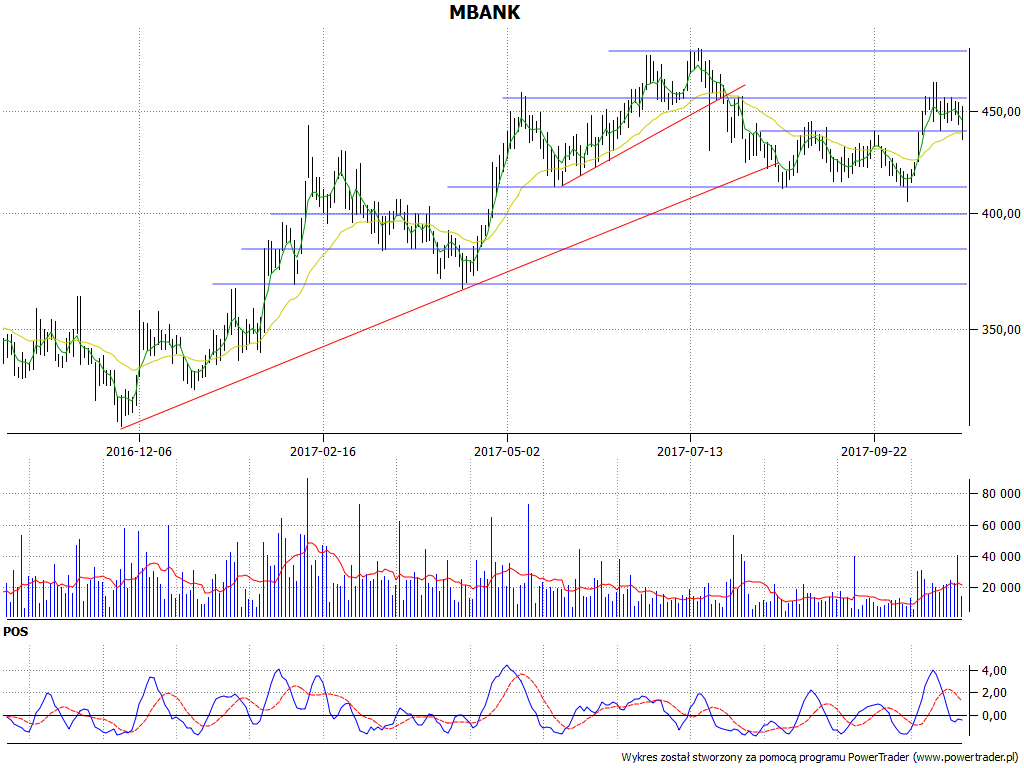
Task: Click the www.powertrader.pl address in the footer
Action: (967, 758)
